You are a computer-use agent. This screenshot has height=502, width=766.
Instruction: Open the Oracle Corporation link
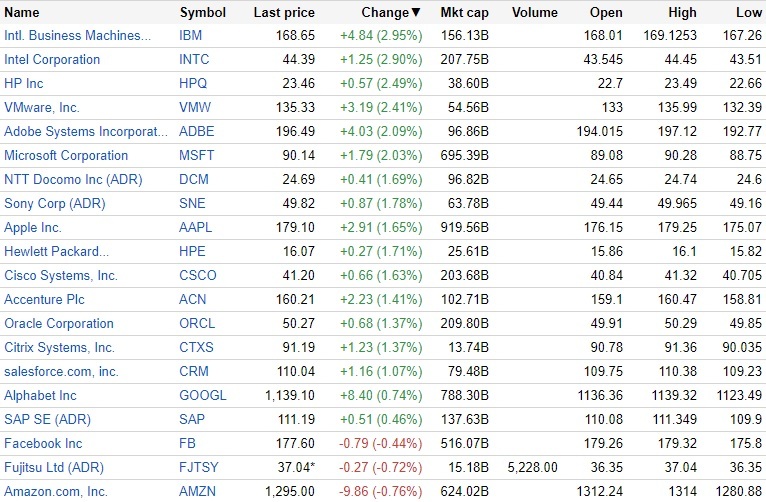[59, 323]
